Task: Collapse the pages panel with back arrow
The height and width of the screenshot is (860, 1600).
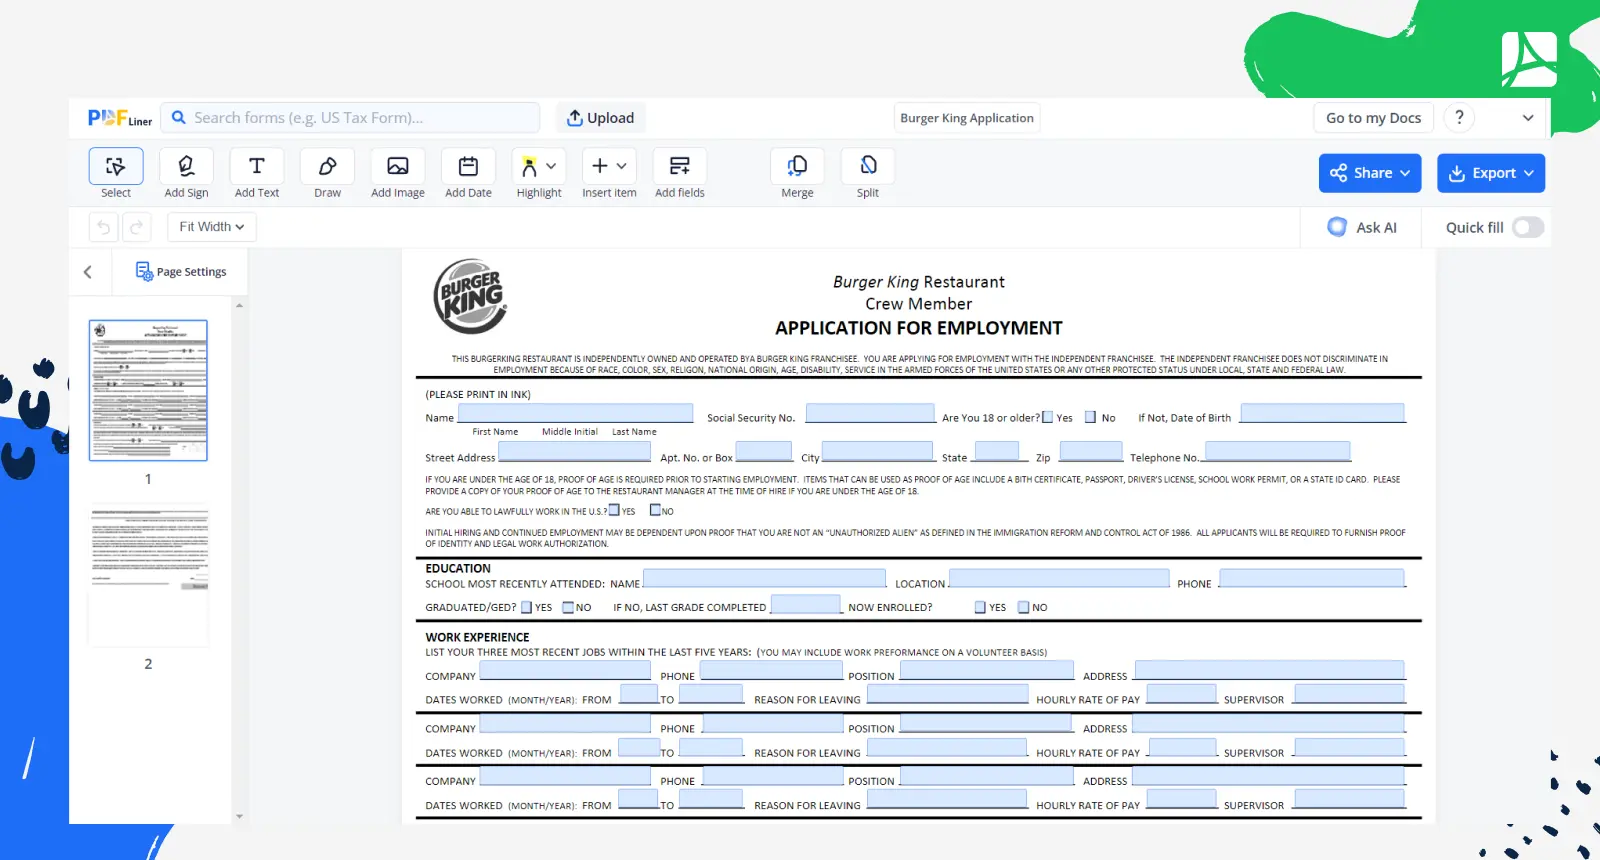Action: (88, 272)
